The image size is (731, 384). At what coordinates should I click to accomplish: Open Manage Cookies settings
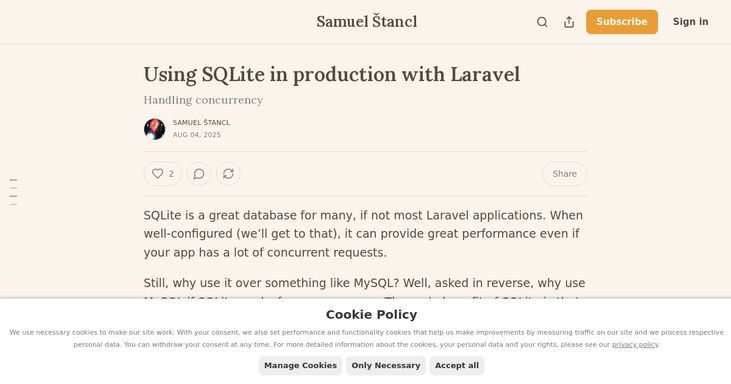coord(300,365)
